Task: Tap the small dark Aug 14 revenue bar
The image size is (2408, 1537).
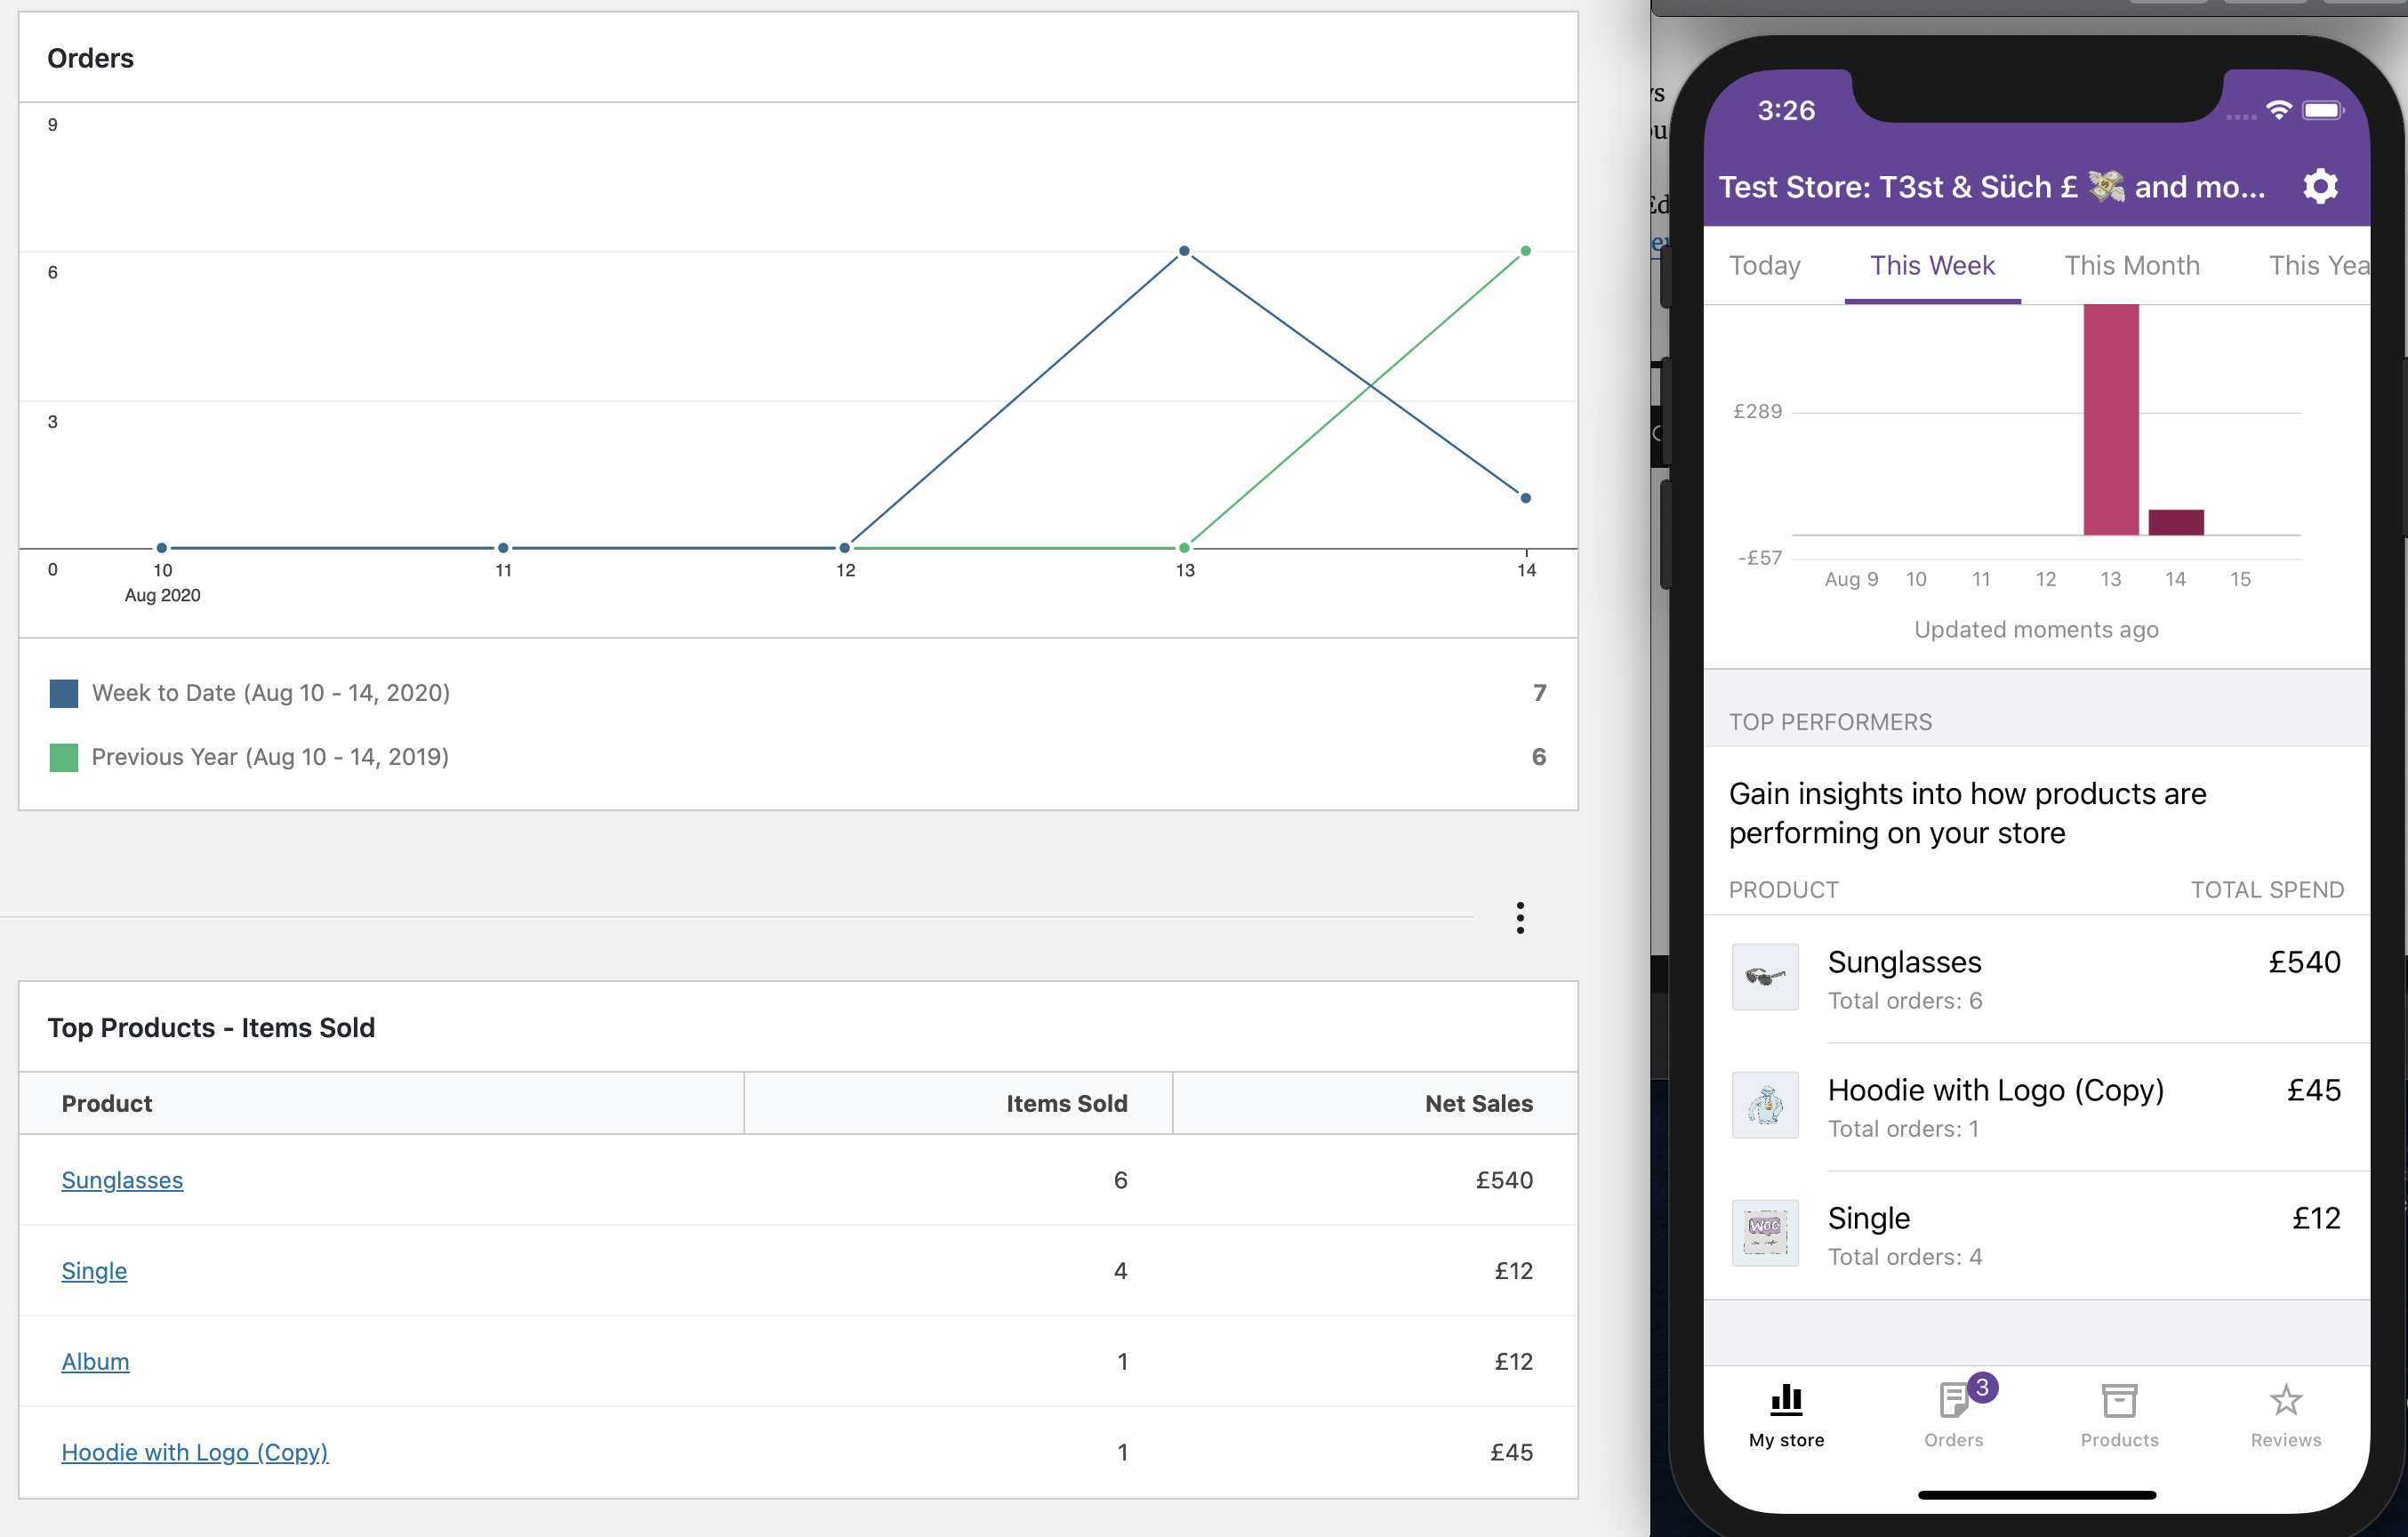Action: (2176, 522)
